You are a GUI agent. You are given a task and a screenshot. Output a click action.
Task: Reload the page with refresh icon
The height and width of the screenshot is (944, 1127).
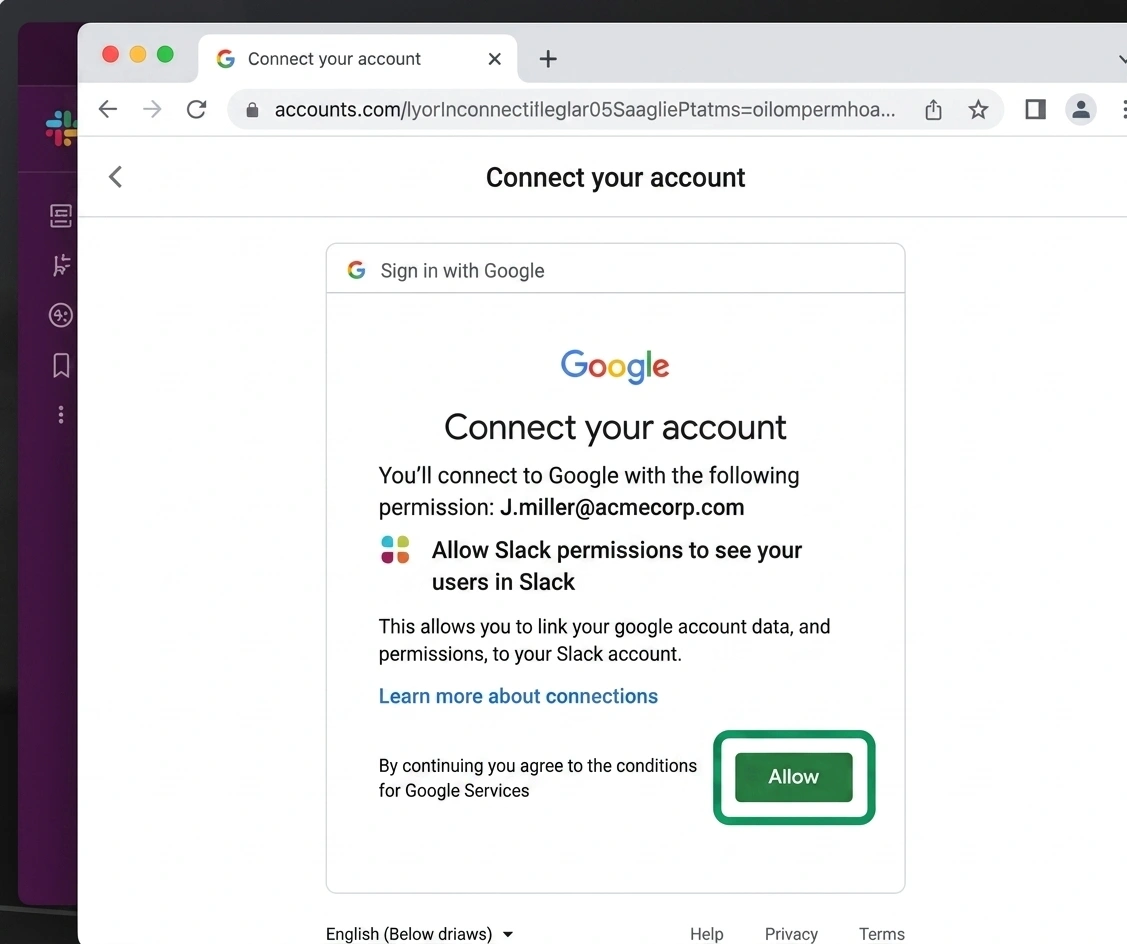tap(196, 109)
